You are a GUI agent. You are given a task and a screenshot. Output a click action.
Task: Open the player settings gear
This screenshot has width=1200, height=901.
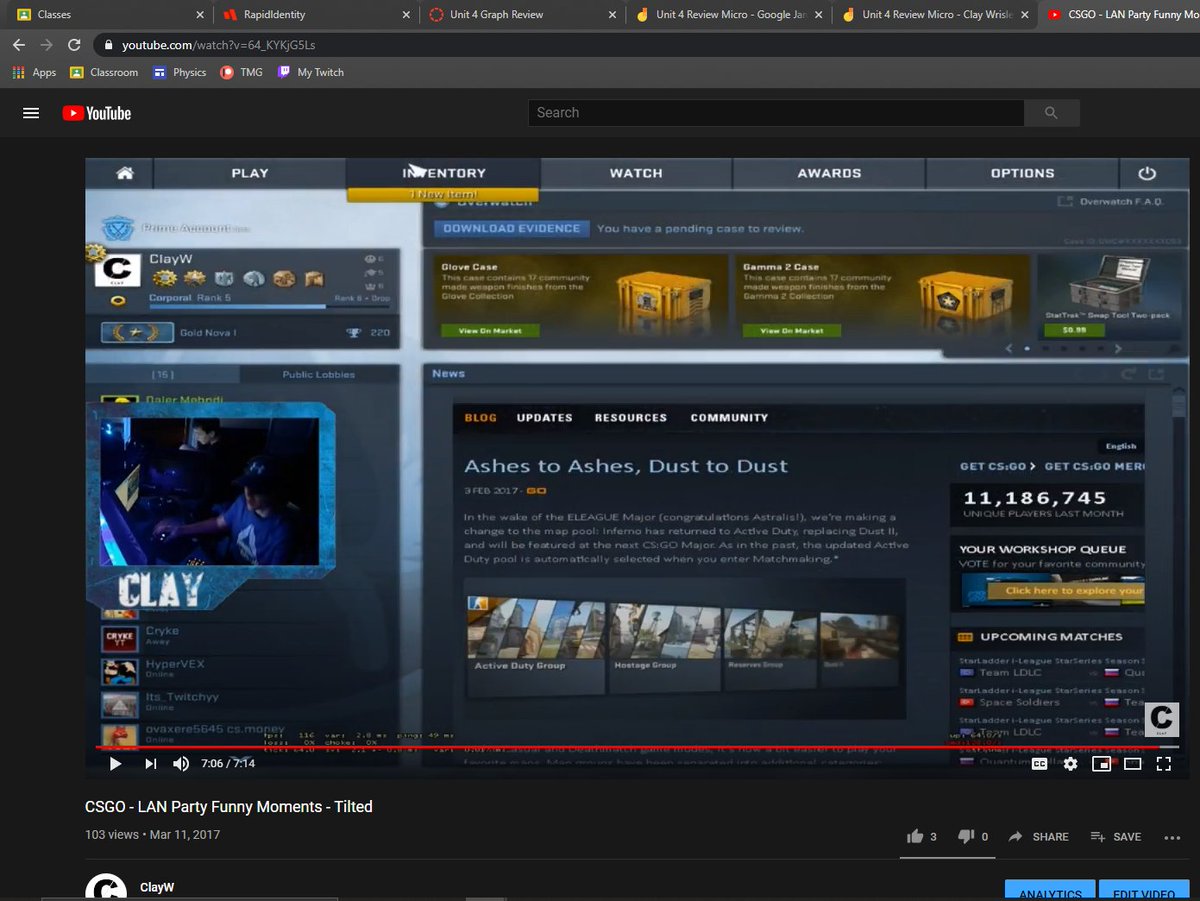[x=1071, y=764]
